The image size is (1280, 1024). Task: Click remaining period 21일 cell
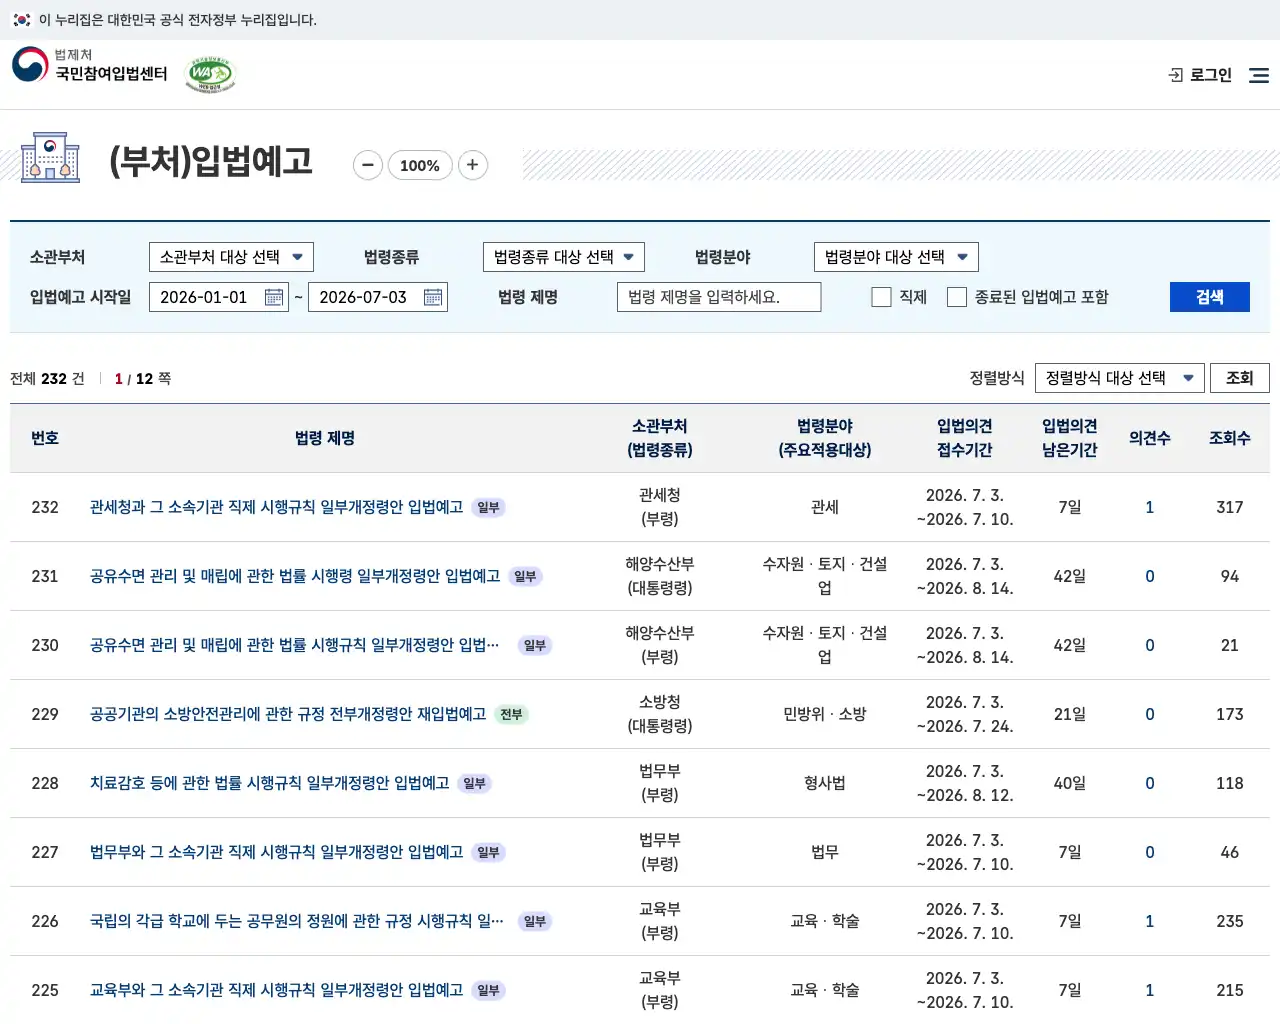coord(1070,714)
